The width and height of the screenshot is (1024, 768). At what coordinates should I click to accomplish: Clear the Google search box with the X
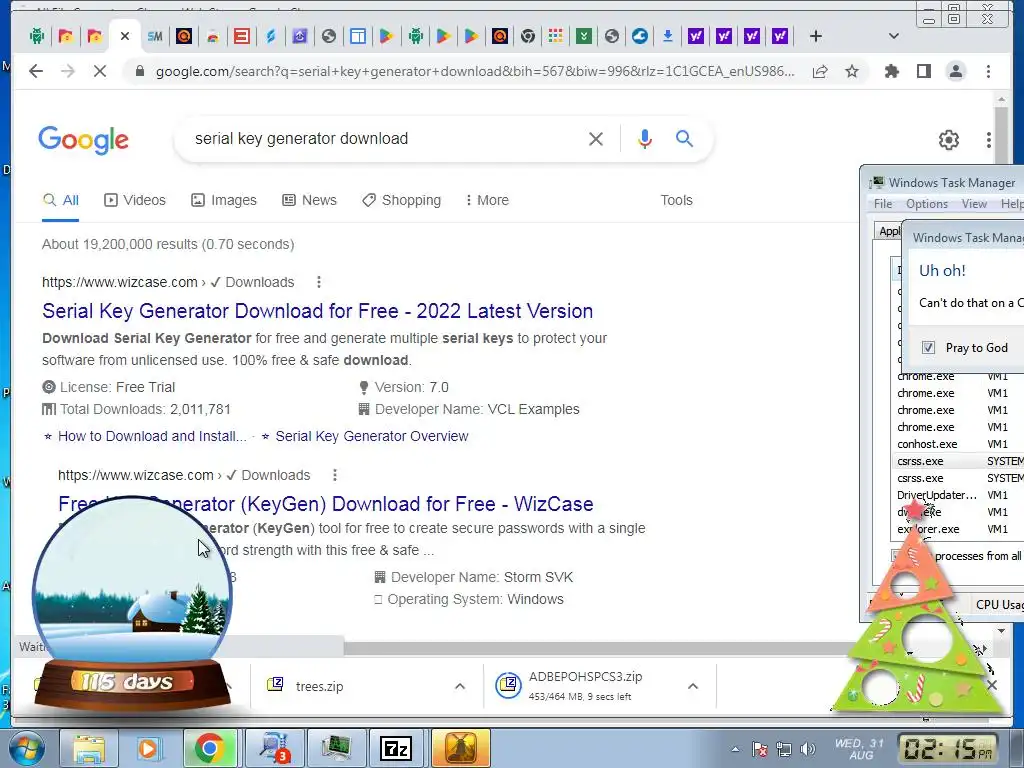(596, 138)
